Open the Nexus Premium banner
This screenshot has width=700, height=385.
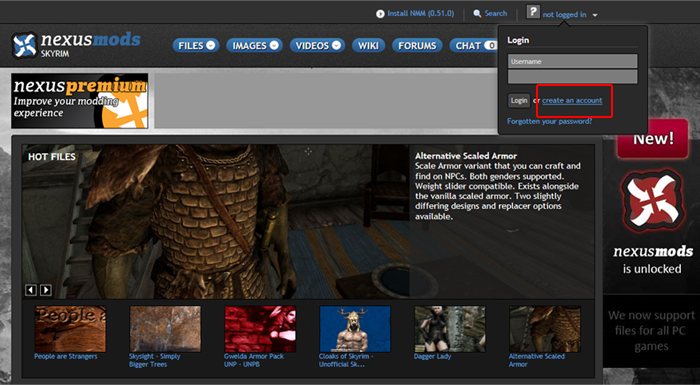point(79,101)
